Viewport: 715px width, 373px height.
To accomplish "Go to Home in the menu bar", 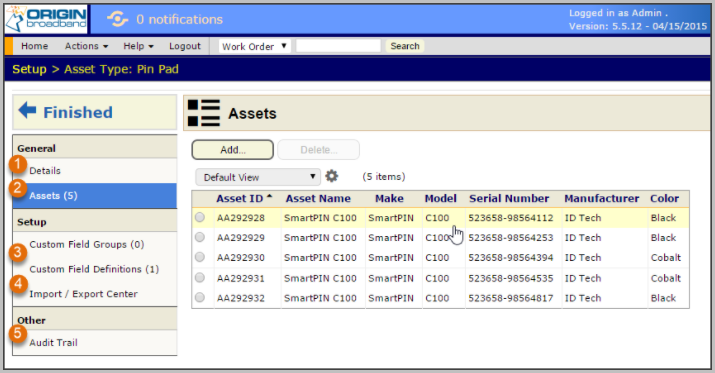I will (x=34, y=46).
